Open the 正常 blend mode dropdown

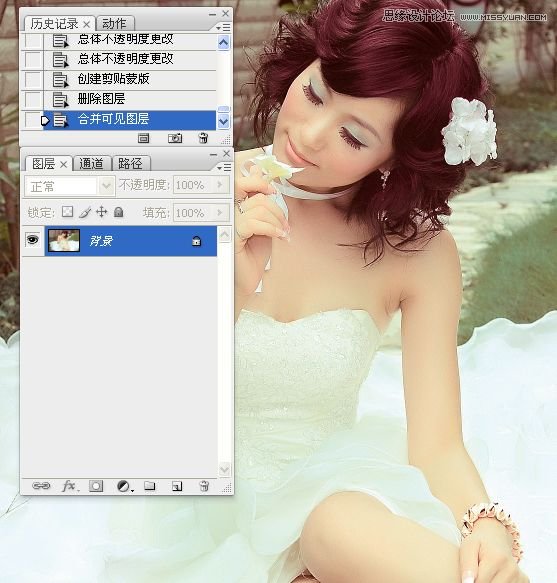pyautogui.click(x=70, y=186)
